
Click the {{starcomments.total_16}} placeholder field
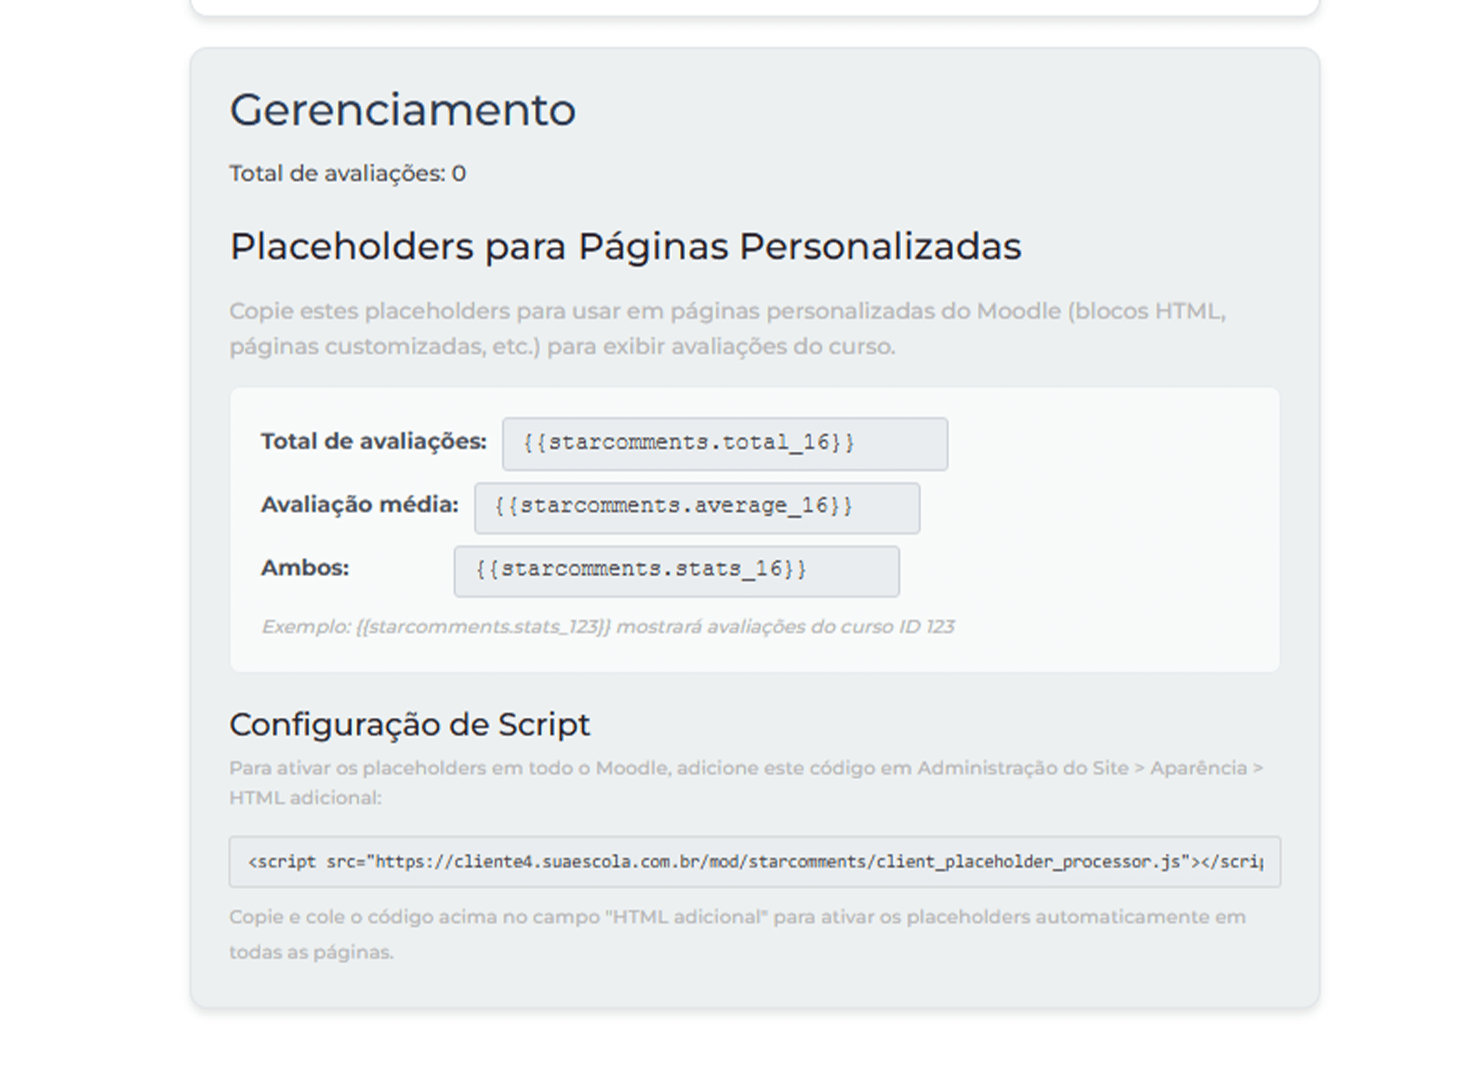click(724, 443)
